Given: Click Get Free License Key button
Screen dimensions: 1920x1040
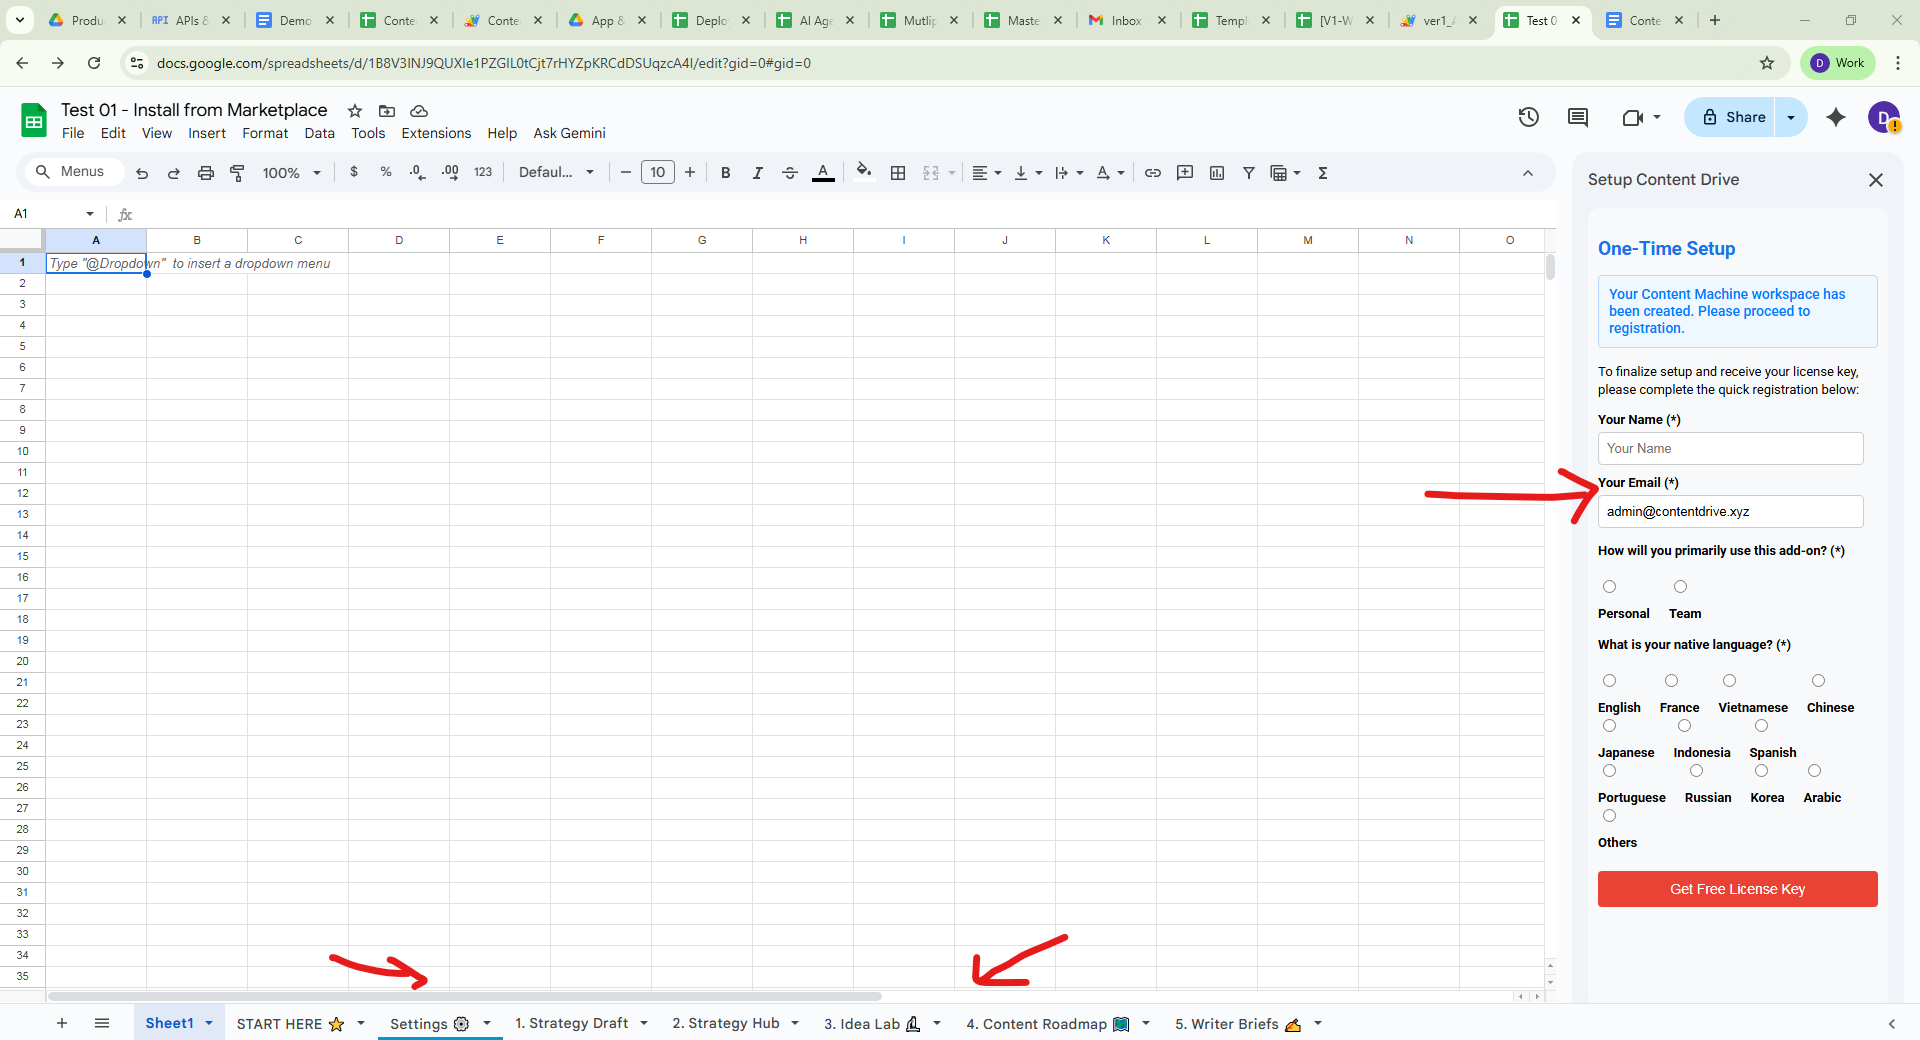Looking at the screenshot, I should point(1737,889).
